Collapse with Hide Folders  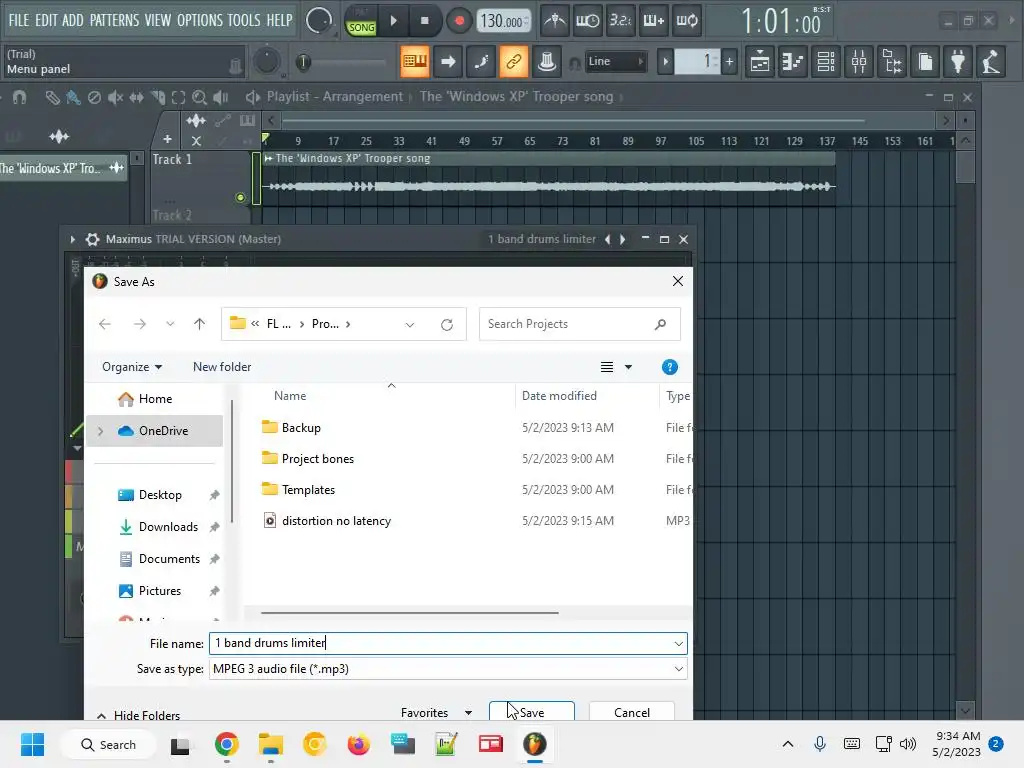138,716
